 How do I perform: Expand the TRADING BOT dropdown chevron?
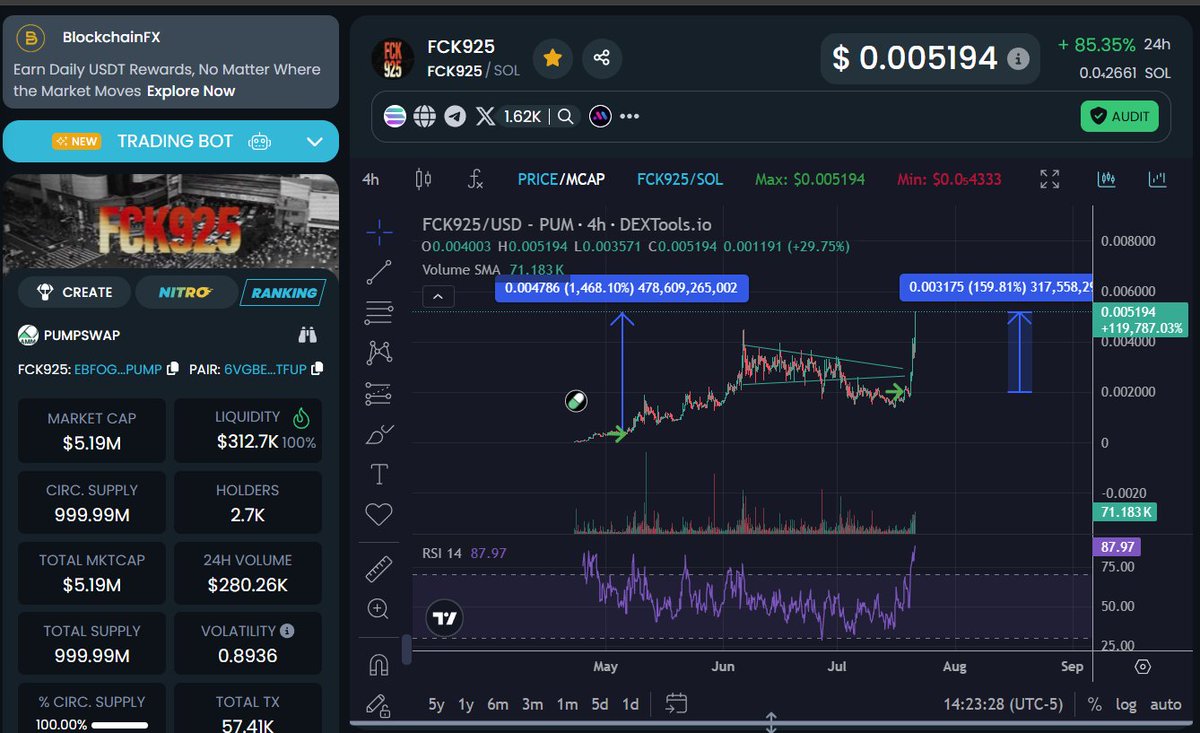[315, 142]
